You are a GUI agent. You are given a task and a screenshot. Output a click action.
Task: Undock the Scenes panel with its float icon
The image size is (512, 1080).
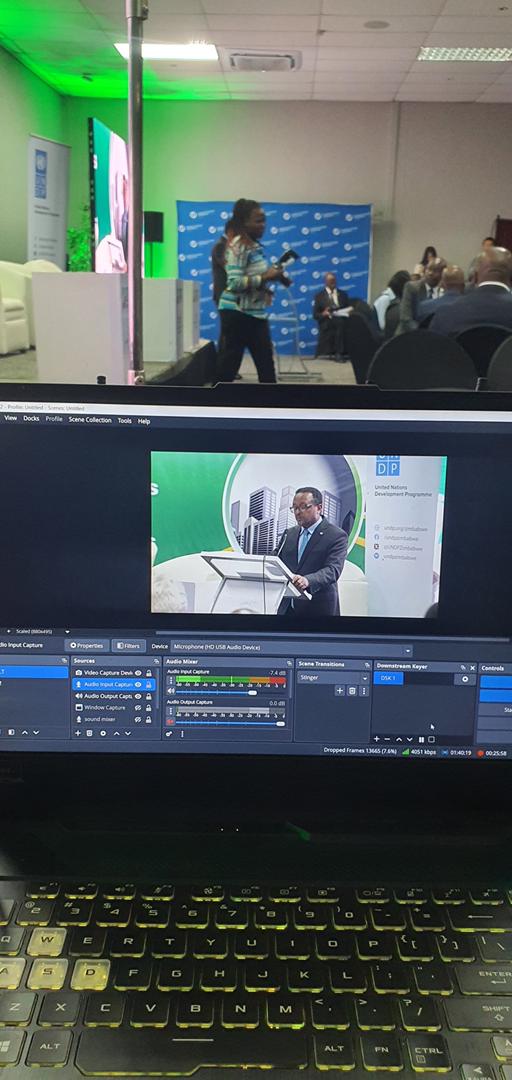[64, 661]
